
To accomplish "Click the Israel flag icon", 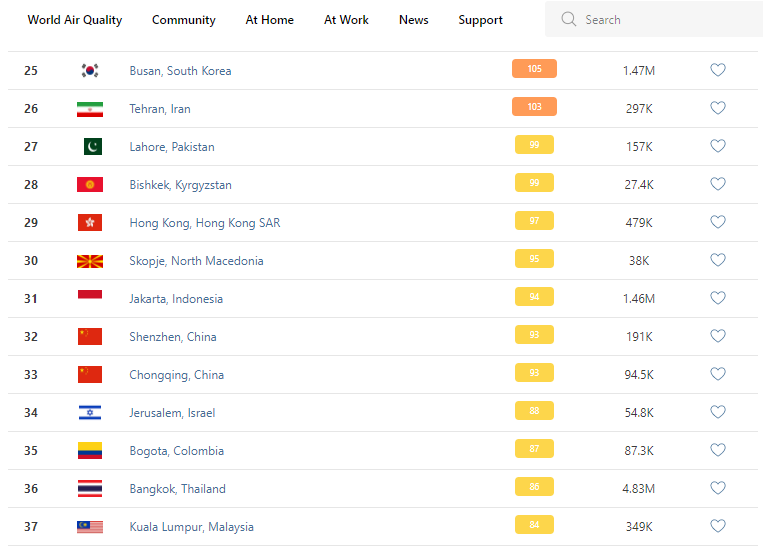I will pos(90,413).
